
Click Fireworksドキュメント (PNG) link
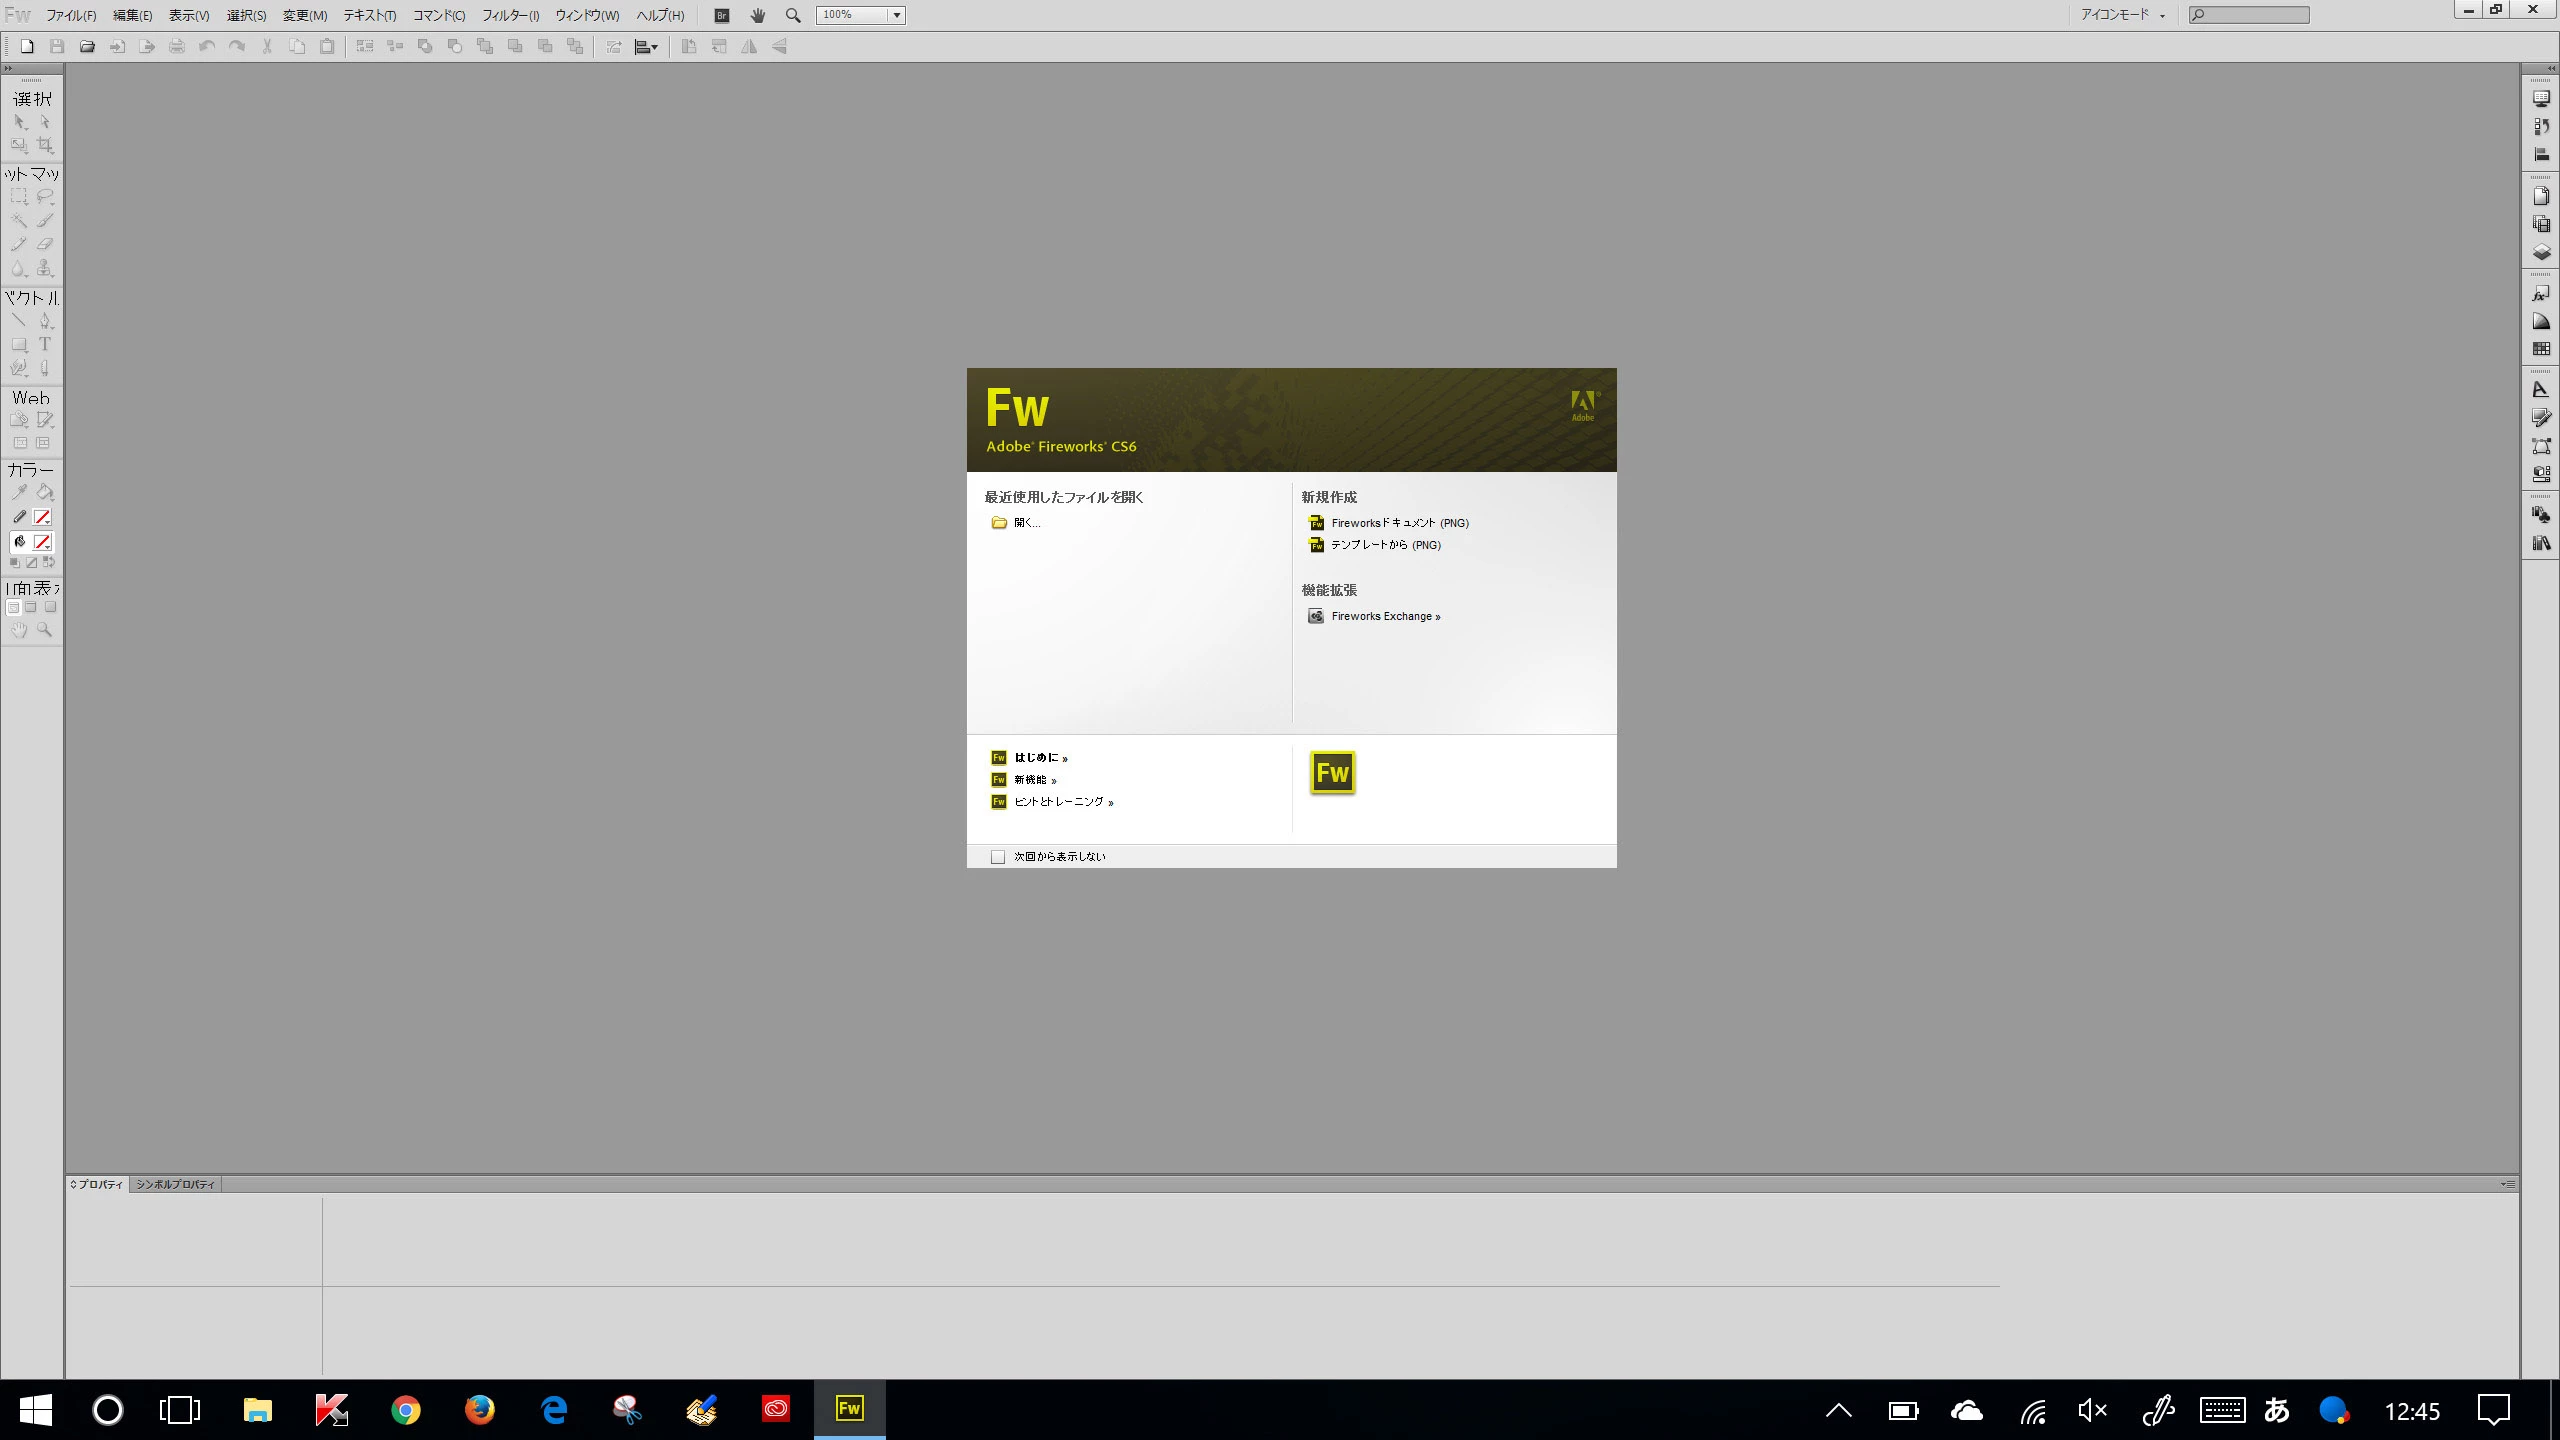pos(1399,523)
